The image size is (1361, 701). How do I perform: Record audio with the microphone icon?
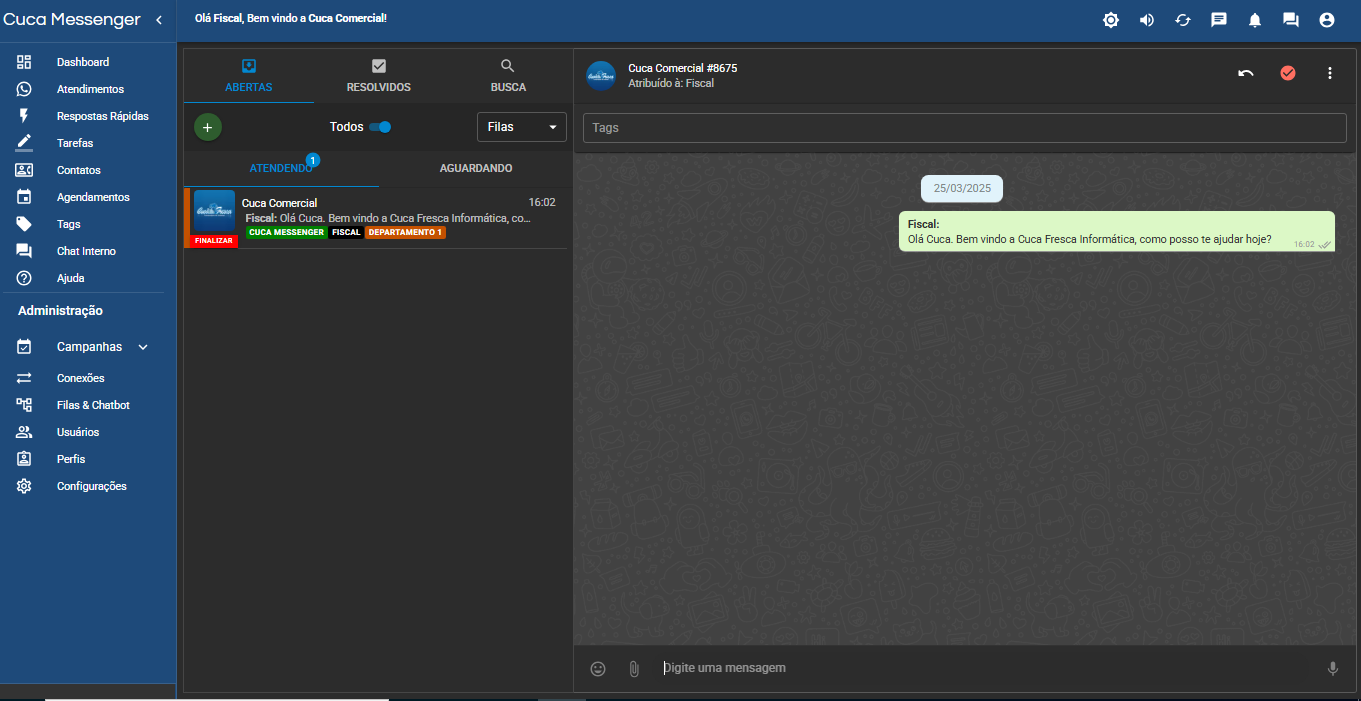pos(1332,669)
